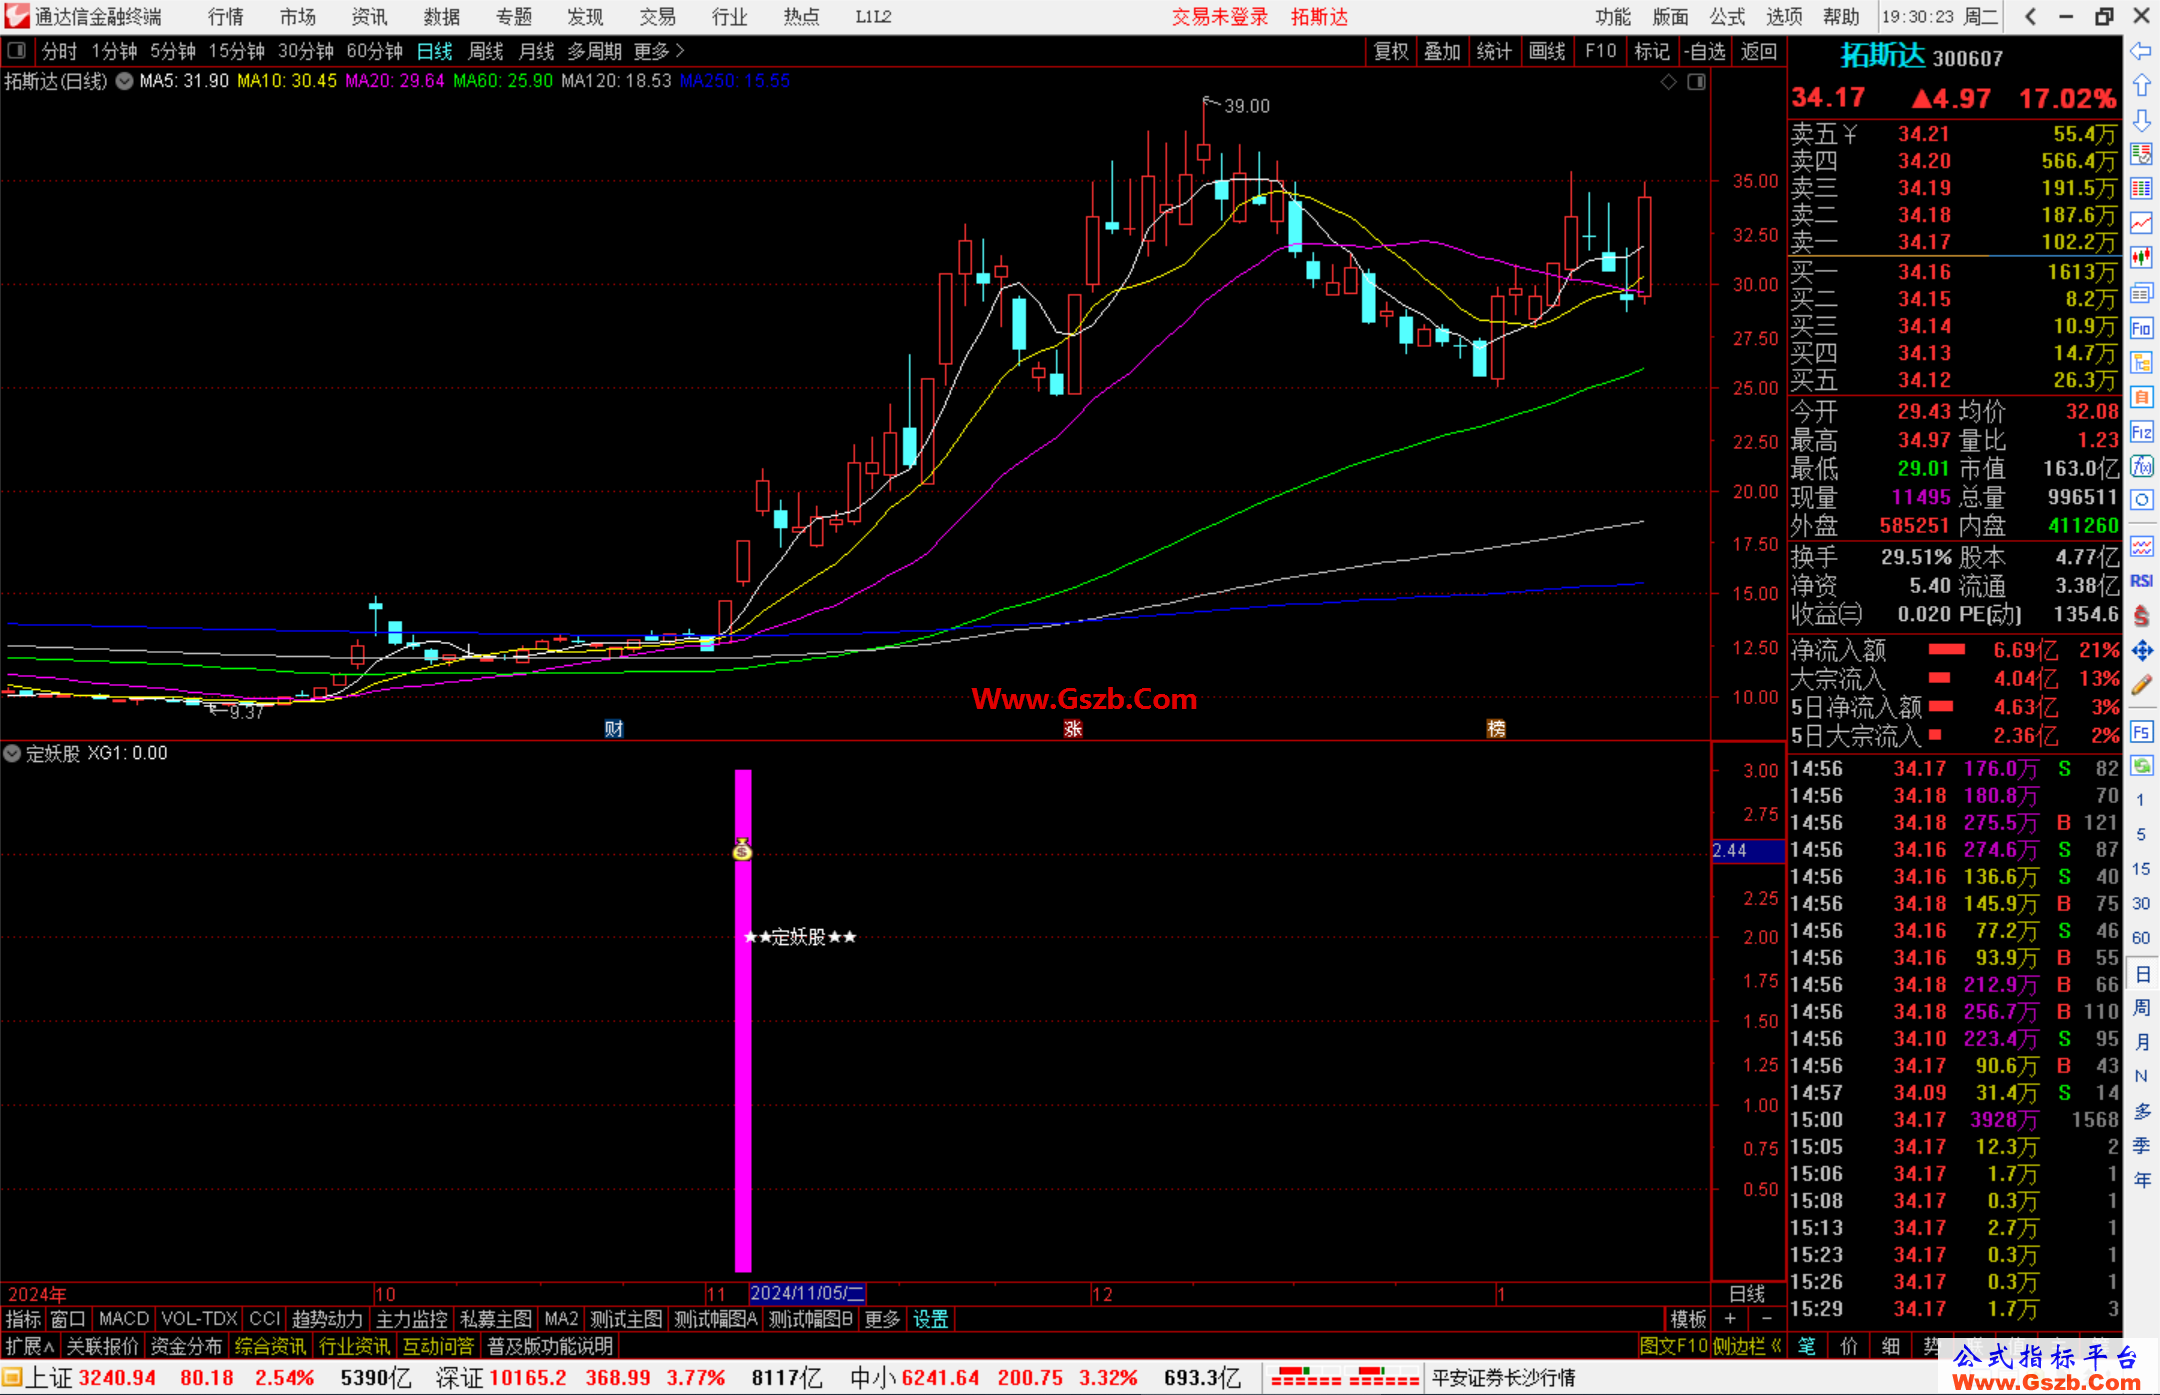Click the 卖五 label with yen marker
The image size is (2160, 1395).
tap(1824, 134)
